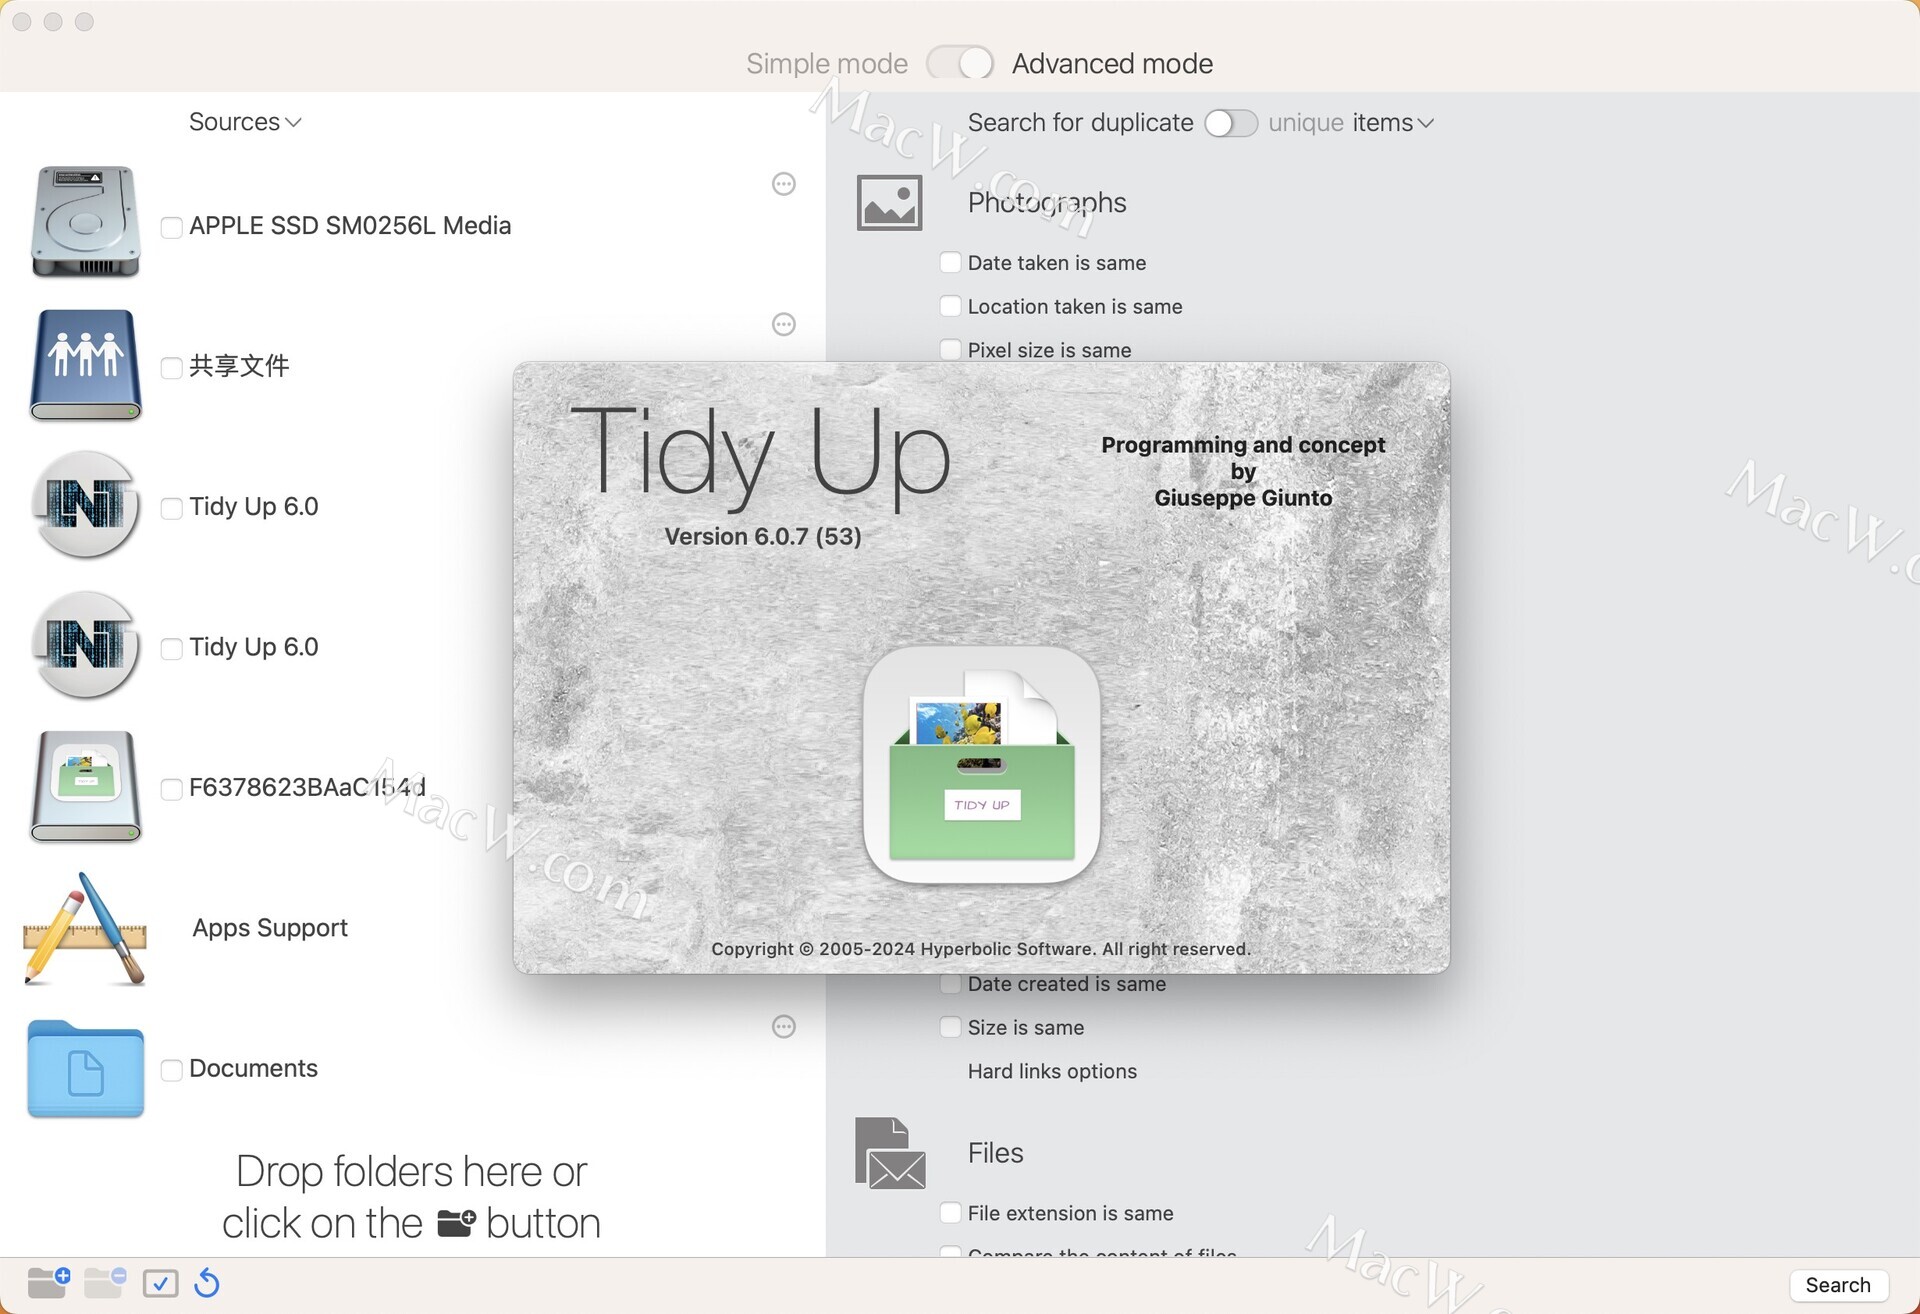Screen dimensions: 1920x1314
Task: Click the 'Documents' source label
Action: pos(253,1069)
